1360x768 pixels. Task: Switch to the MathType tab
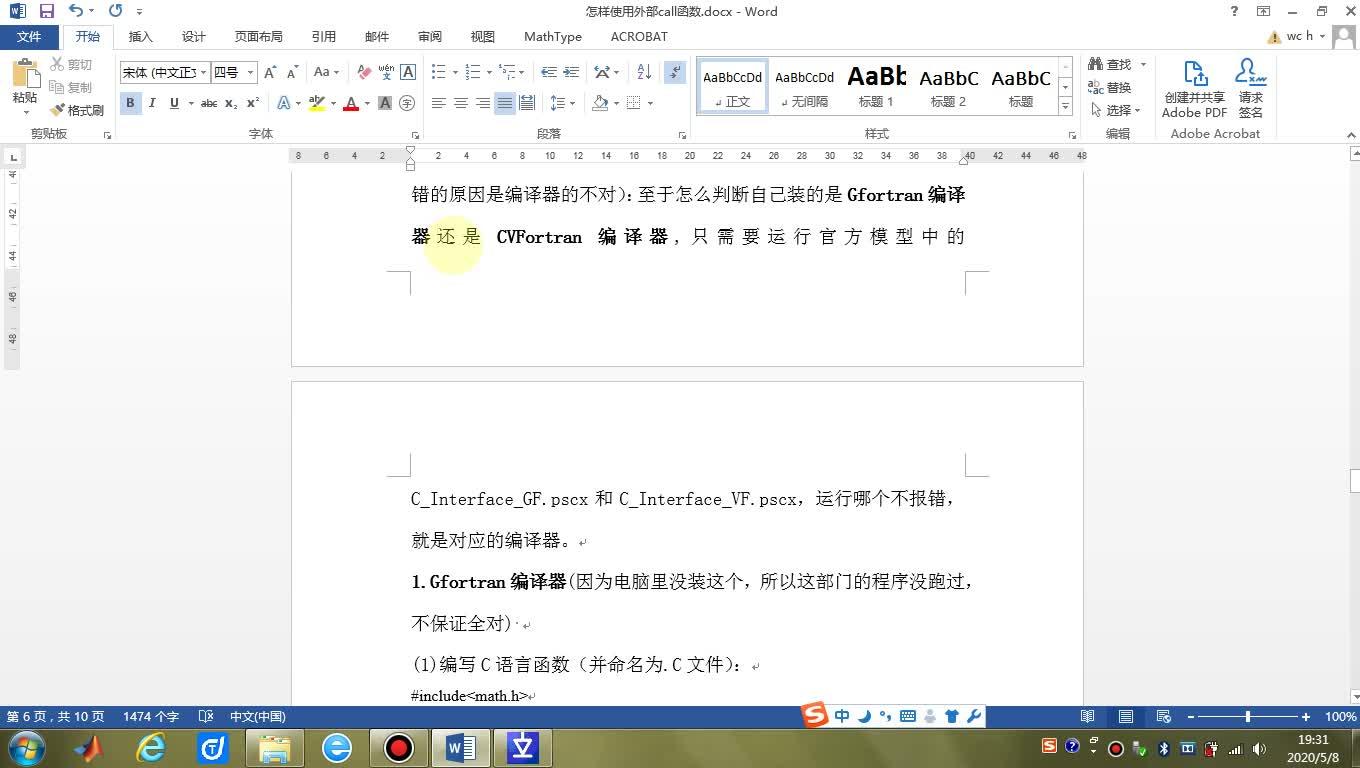[x=552, y=37]
